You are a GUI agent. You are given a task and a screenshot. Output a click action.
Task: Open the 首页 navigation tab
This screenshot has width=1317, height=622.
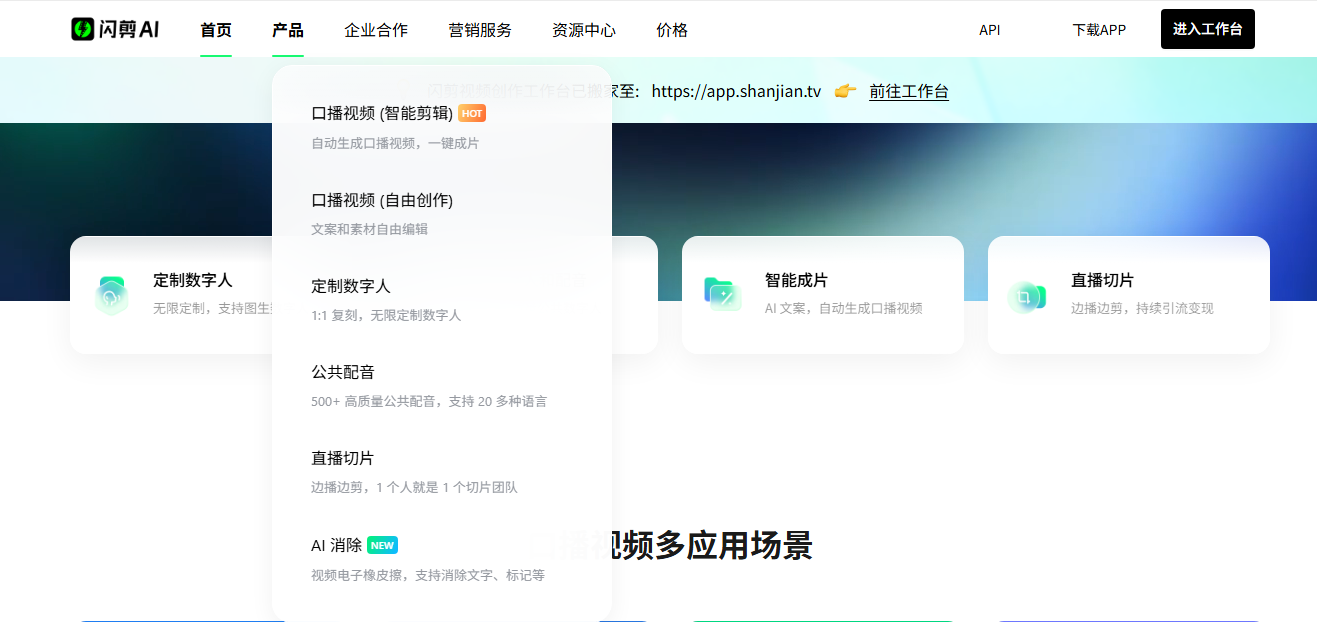(x=216, y=30)
